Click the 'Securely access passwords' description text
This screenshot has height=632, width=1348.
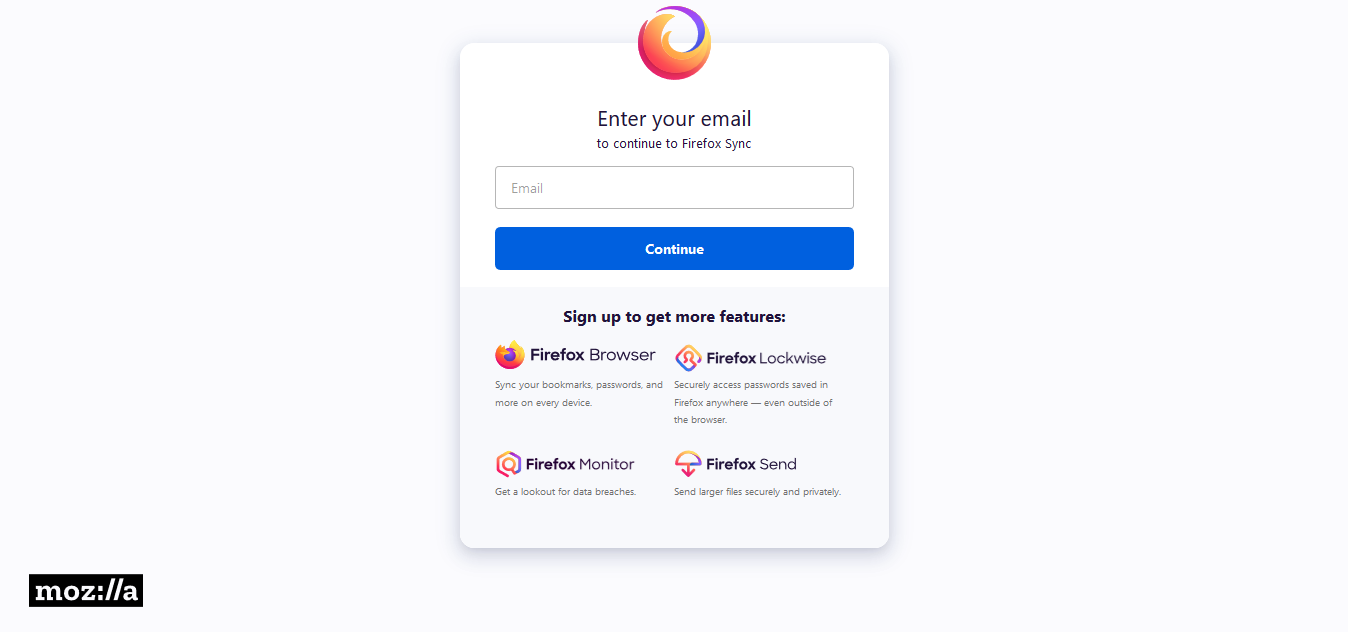coord(753,402)
